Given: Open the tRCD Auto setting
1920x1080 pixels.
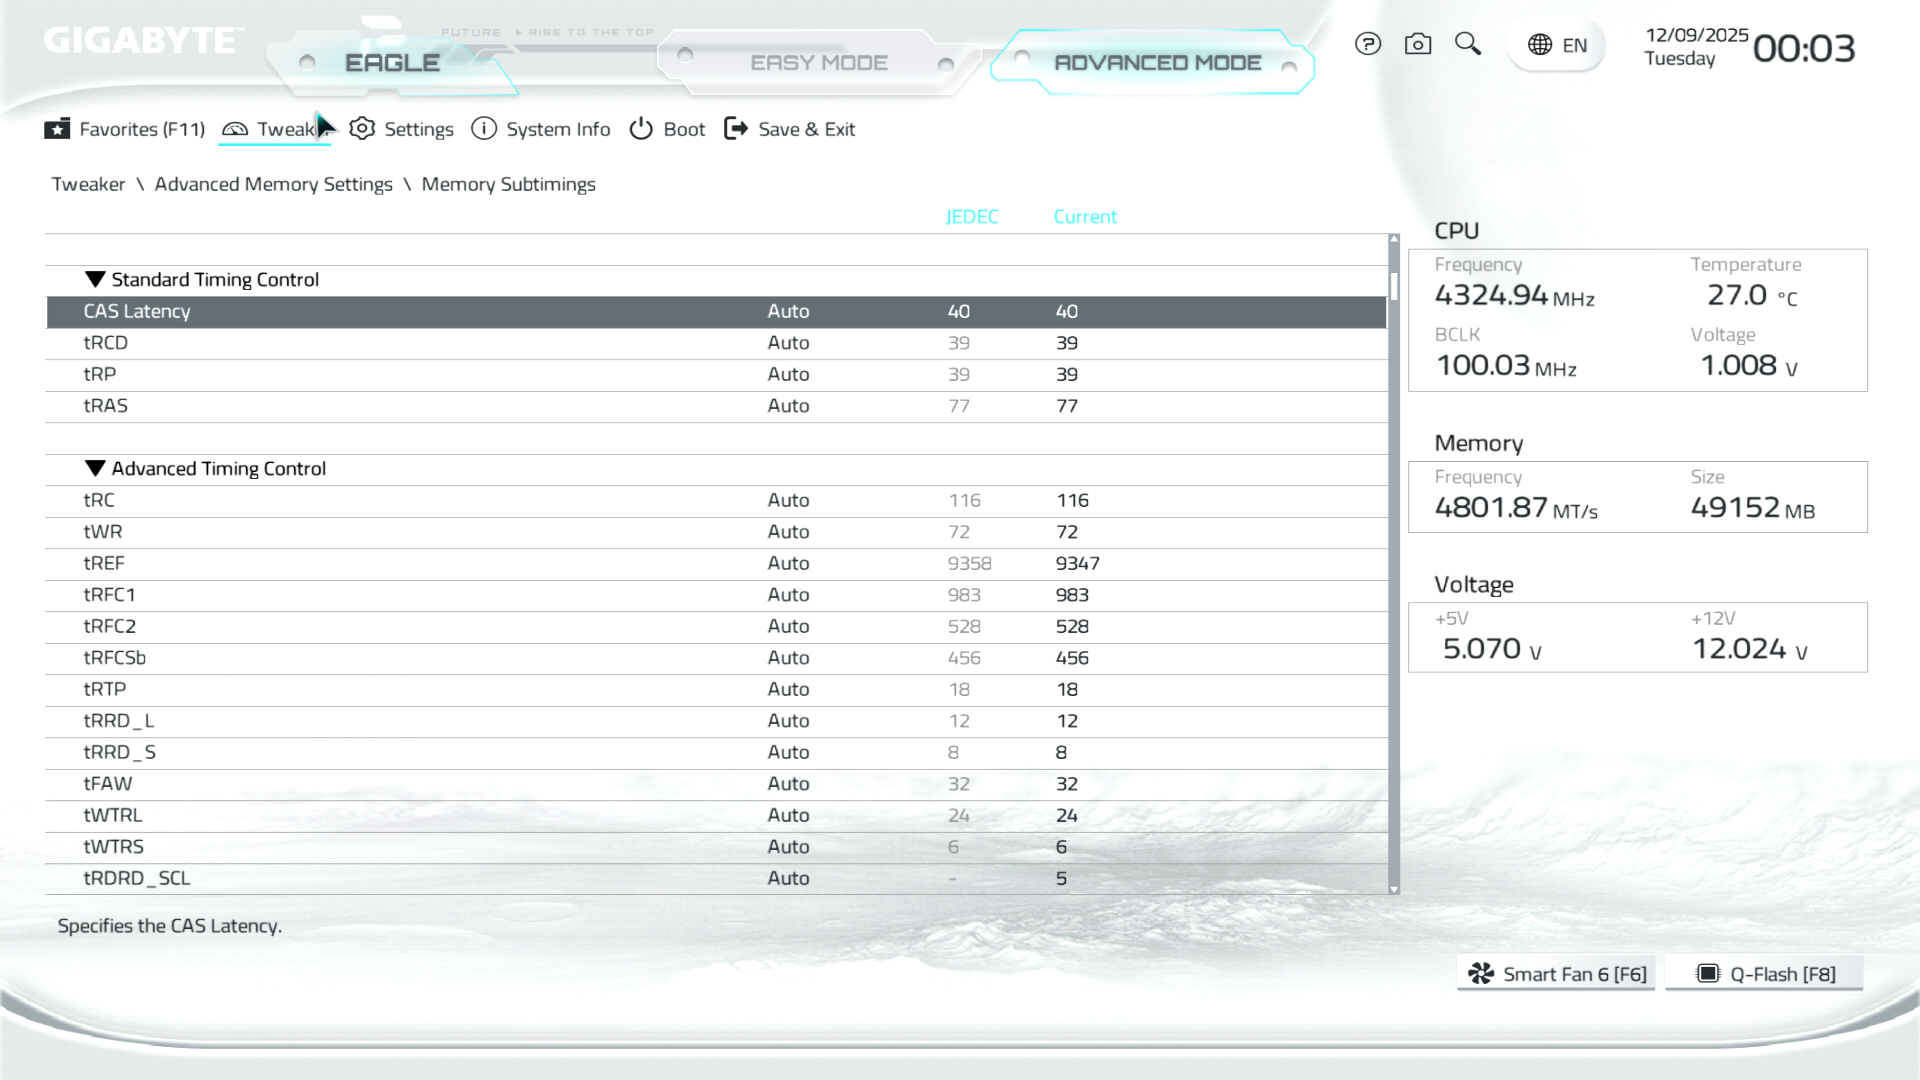Looking at the screenshot, I should (788, 343).
